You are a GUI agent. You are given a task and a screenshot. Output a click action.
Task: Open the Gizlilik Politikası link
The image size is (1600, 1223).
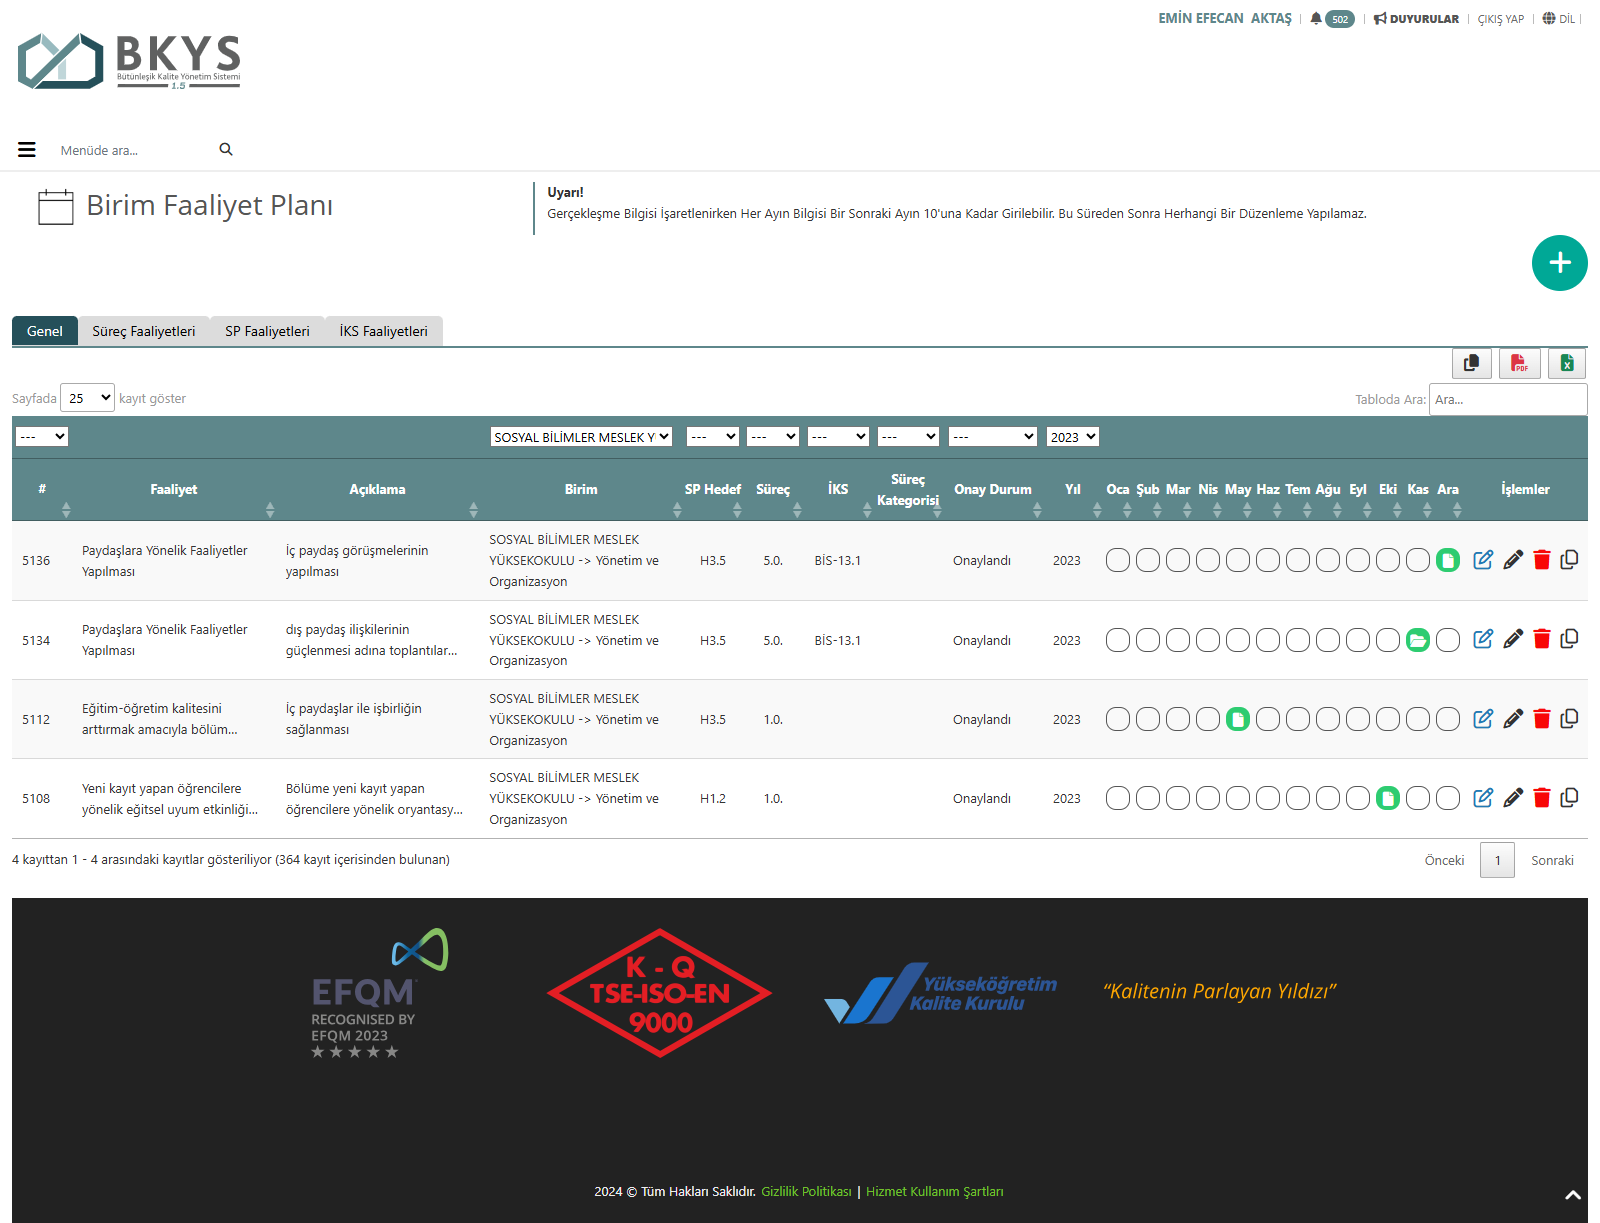pyautogui.click(x=806, y=1191)
